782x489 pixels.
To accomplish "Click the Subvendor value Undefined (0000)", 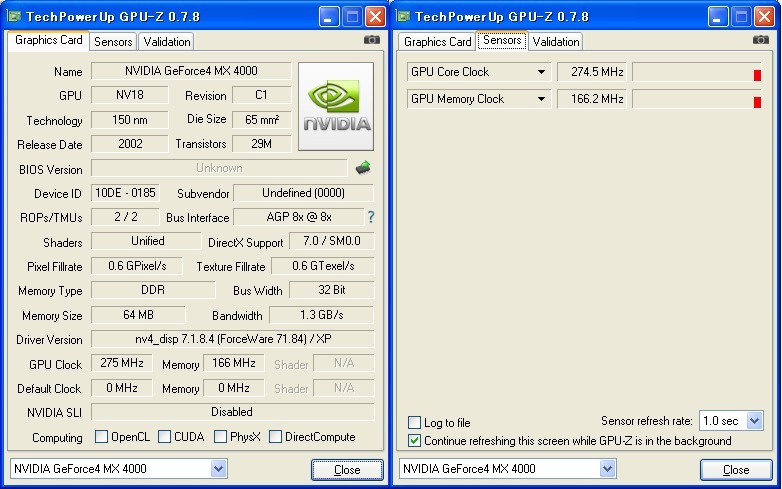I will [303, 193].
